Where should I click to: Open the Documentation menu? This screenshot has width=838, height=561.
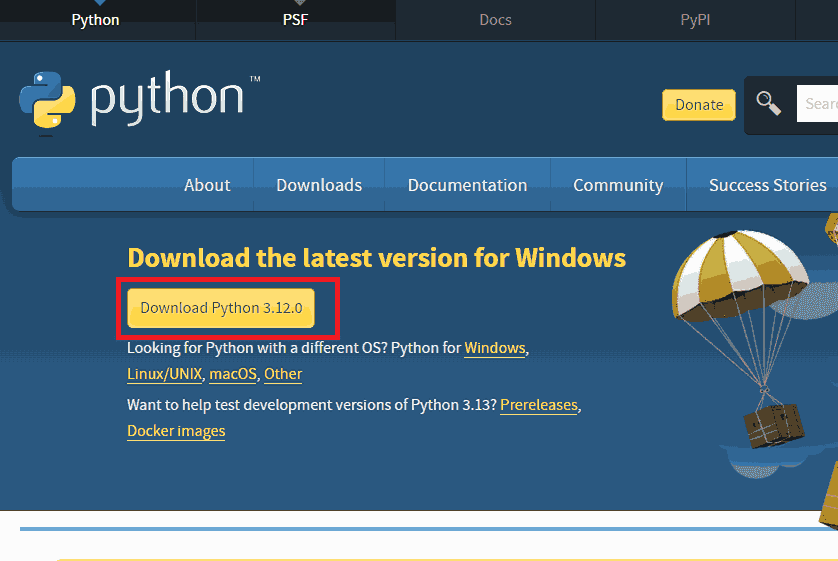click(x=467, y=185)
